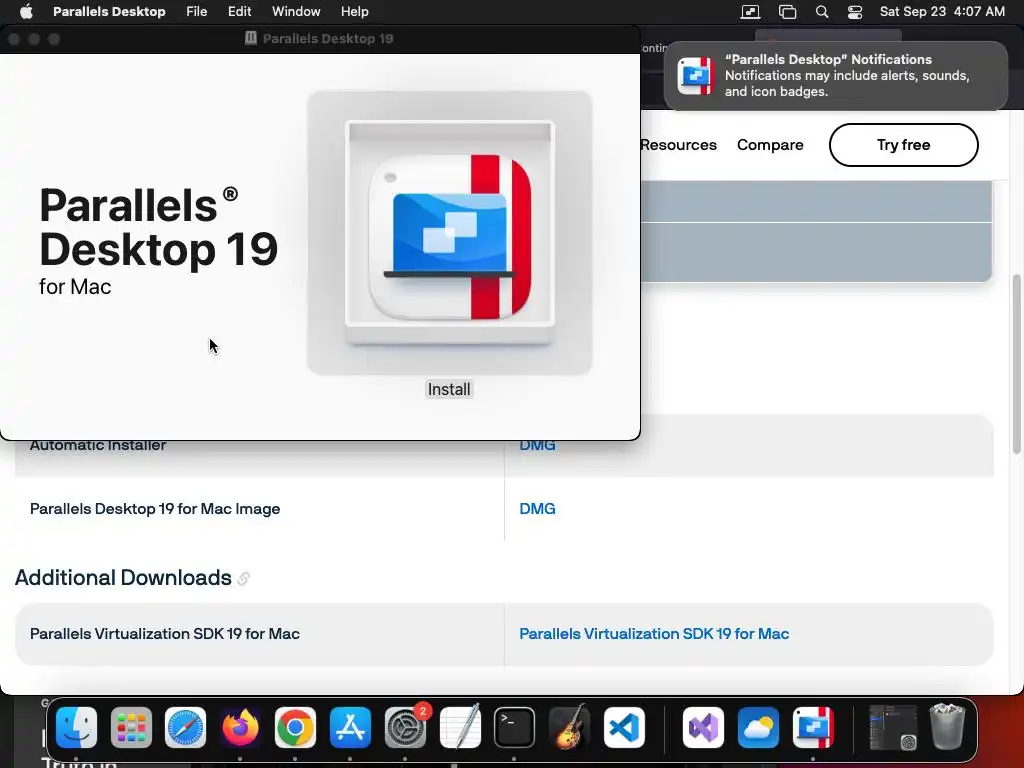The image size is (1024, 768).
Task: Open TextEdit from the Dock
Action: (460, 727)
